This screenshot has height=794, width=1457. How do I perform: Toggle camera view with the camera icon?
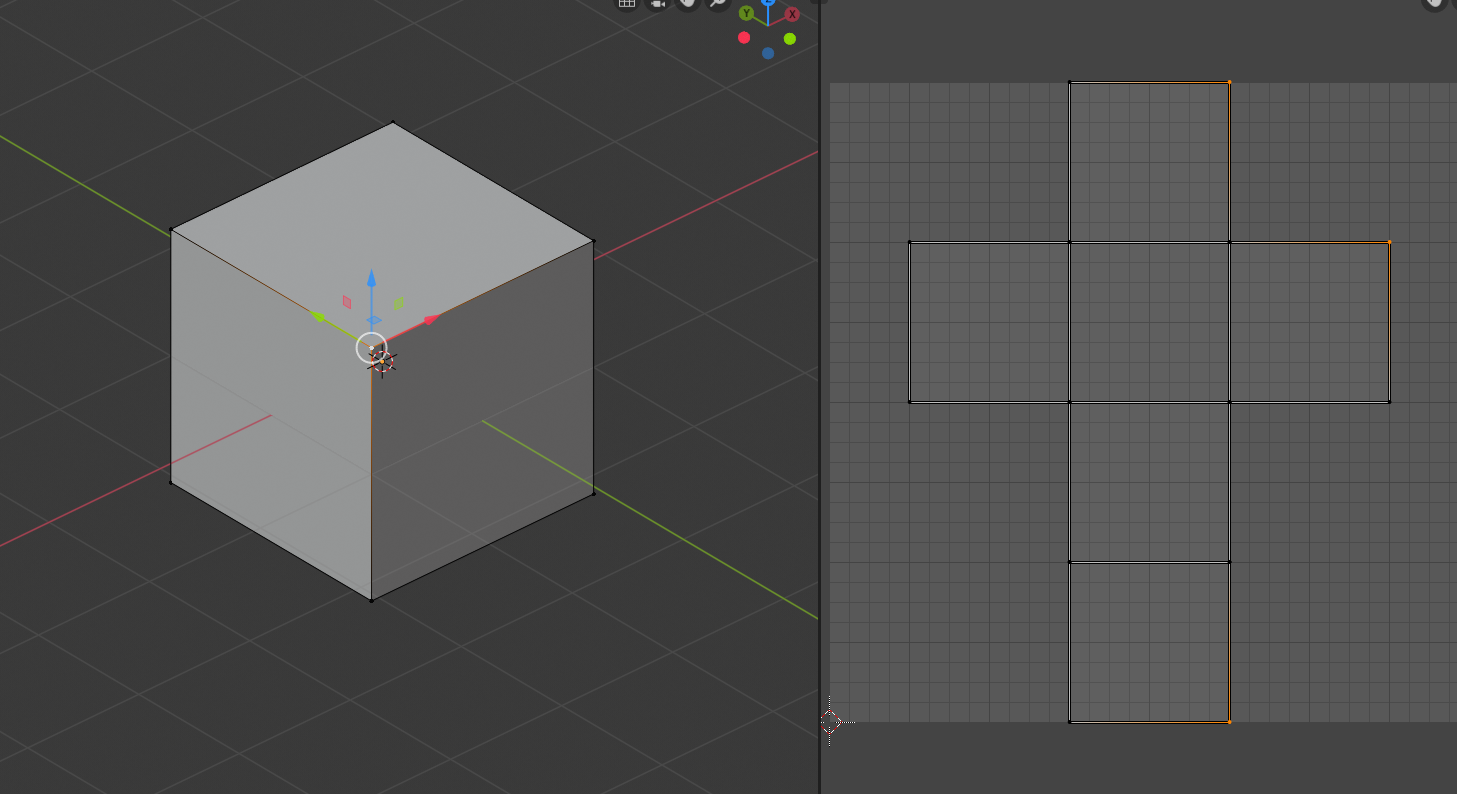[657, 4]
